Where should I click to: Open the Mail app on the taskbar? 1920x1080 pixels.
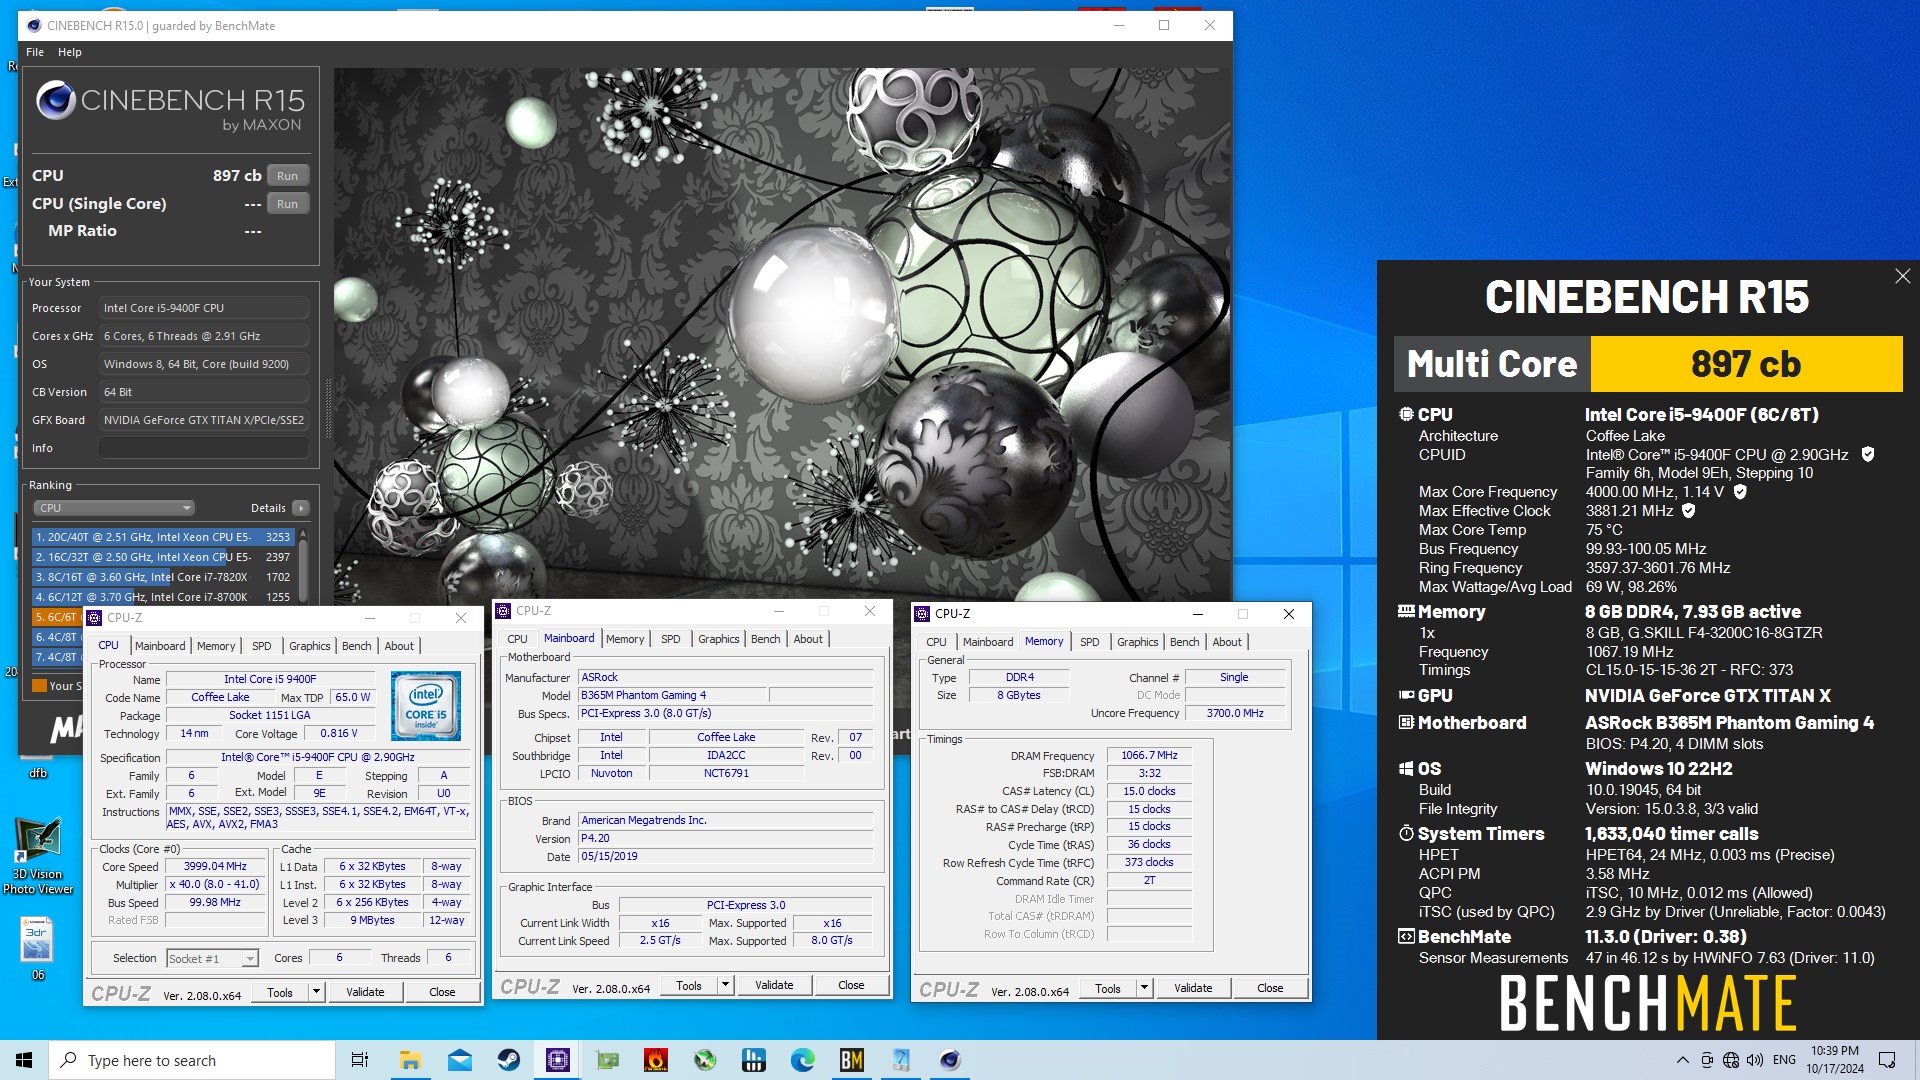(x=460, y=1060)
